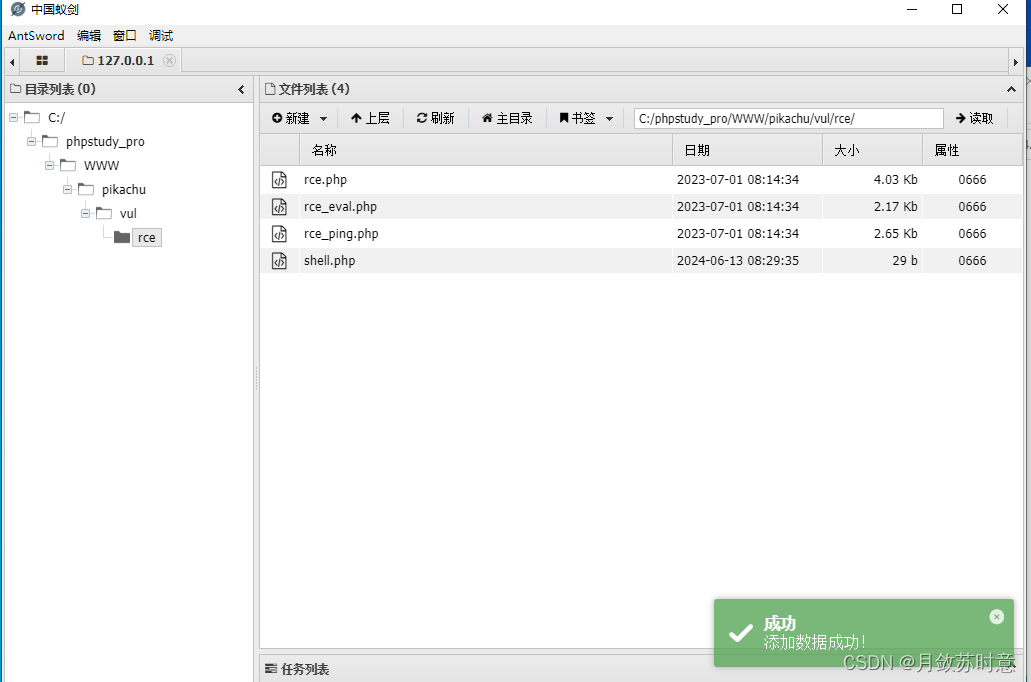The height and width of the screenshot is (682, 1031).
Task: Click the right tab-navigation arrow
Action: click(1016, 62)
